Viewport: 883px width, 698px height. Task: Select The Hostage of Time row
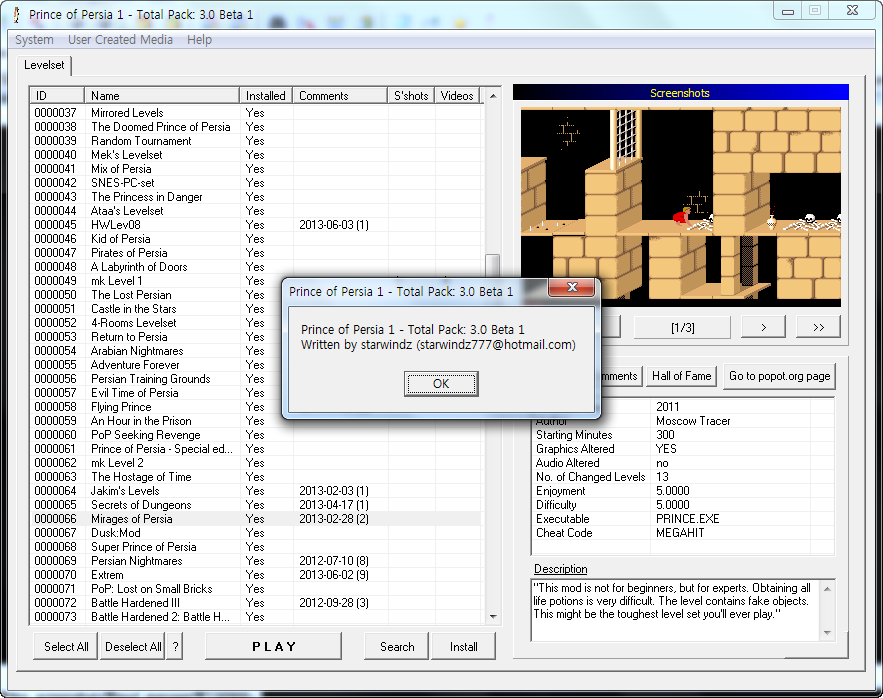[x=256, y=477]
